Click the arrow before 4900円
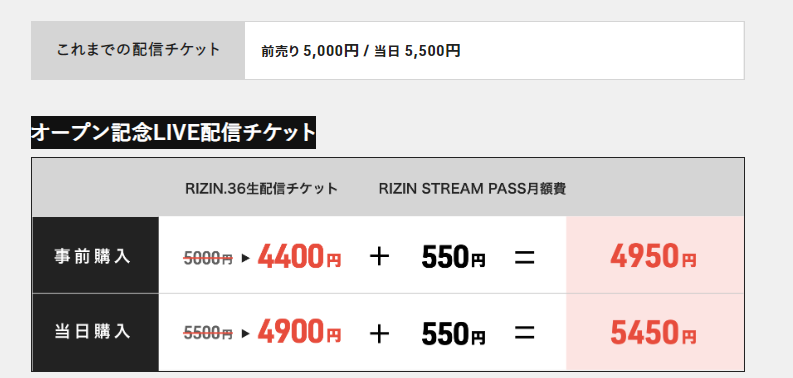Viewport: 793px width, 378px height. point(246,333)
